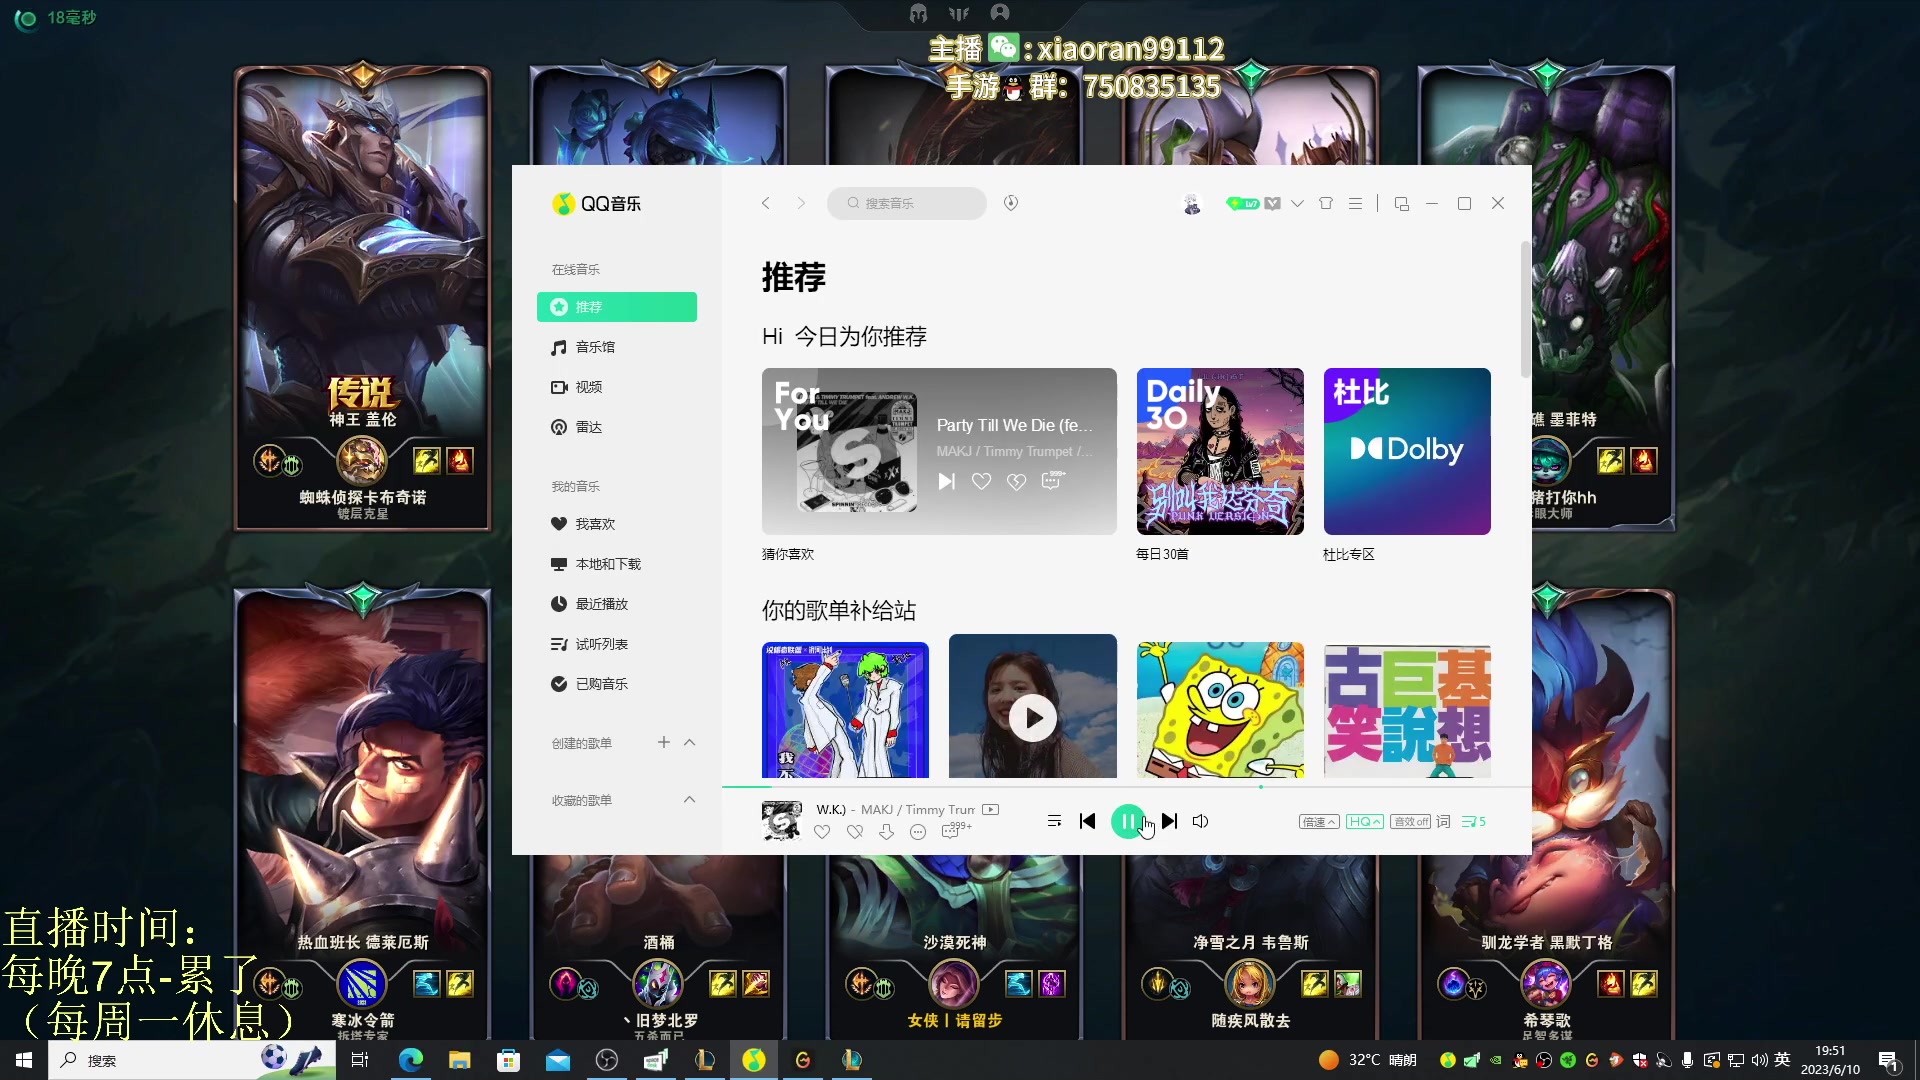The image size is (1920, 1080).
Task: Add a new playlist with the plus icon
Action: [664, 742]
